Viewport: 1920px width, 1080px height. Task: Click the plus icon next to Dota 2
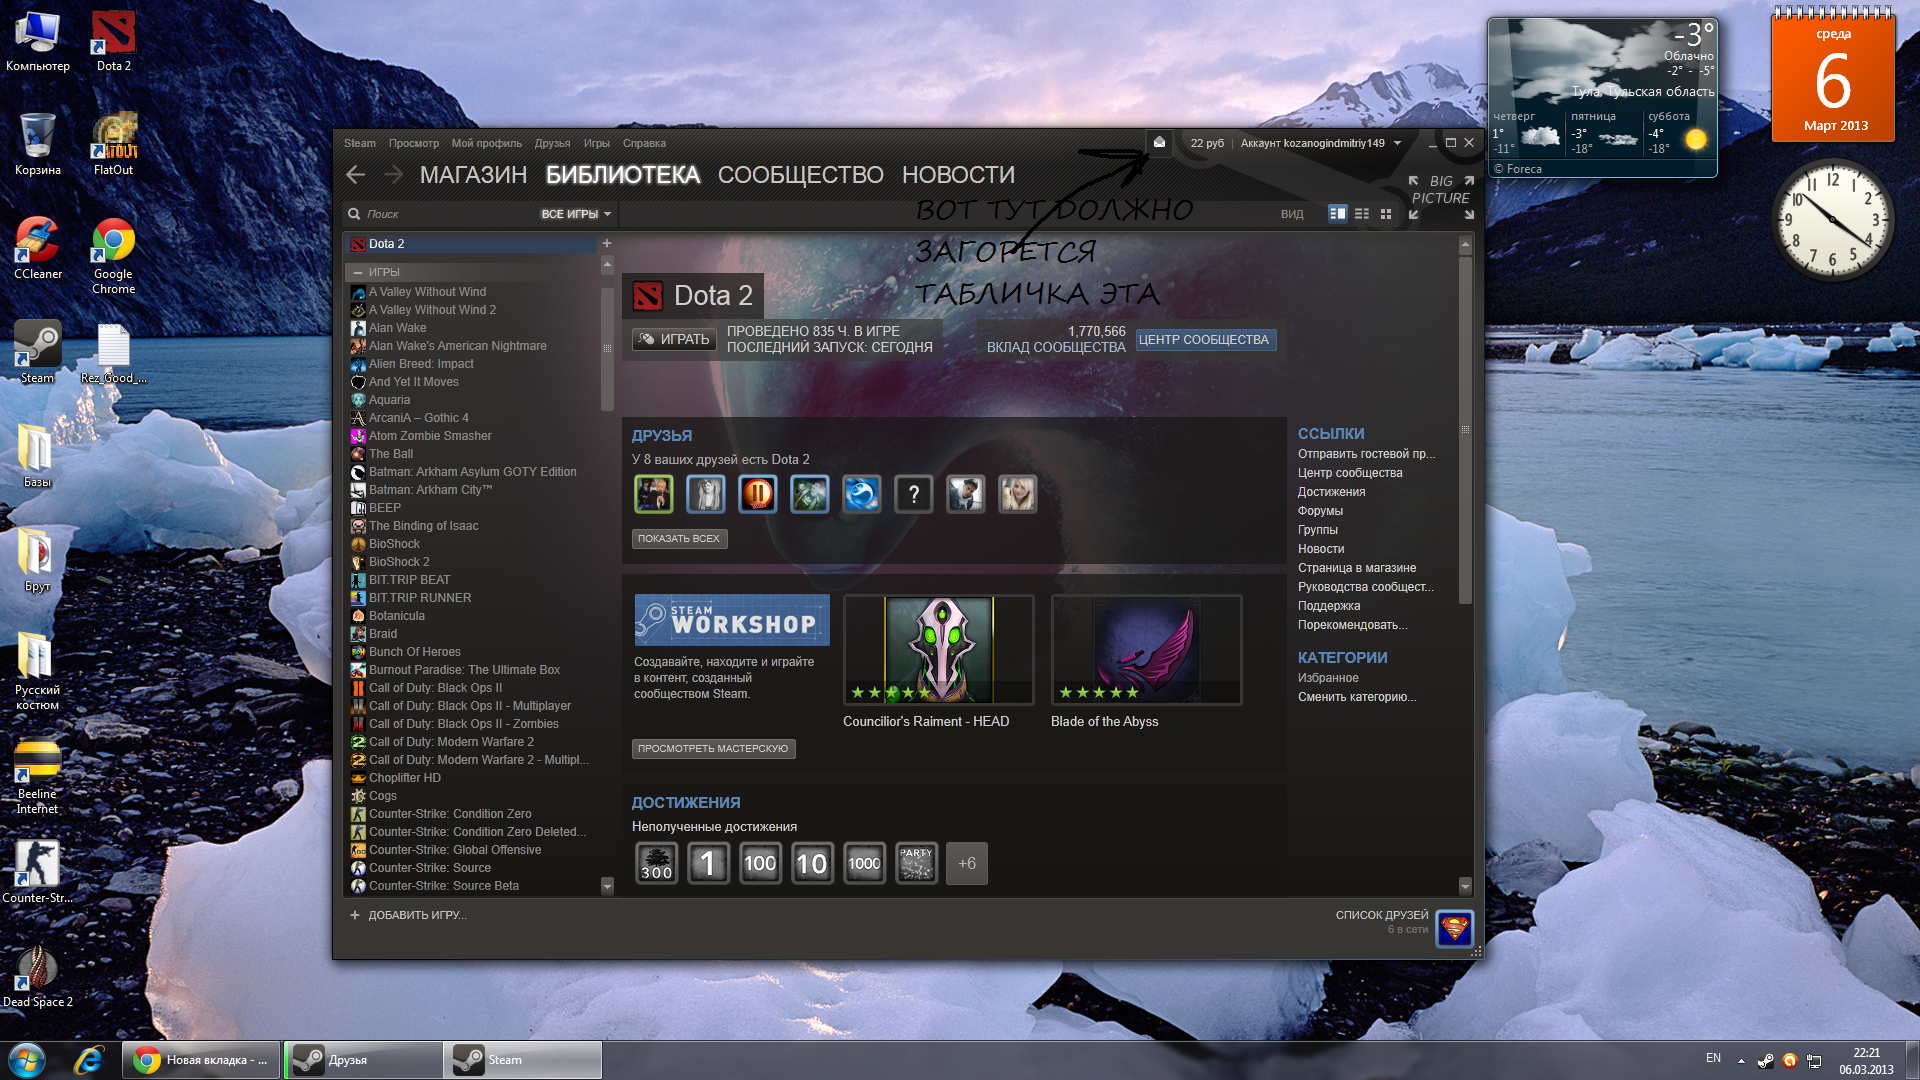[x=606, y=244]
